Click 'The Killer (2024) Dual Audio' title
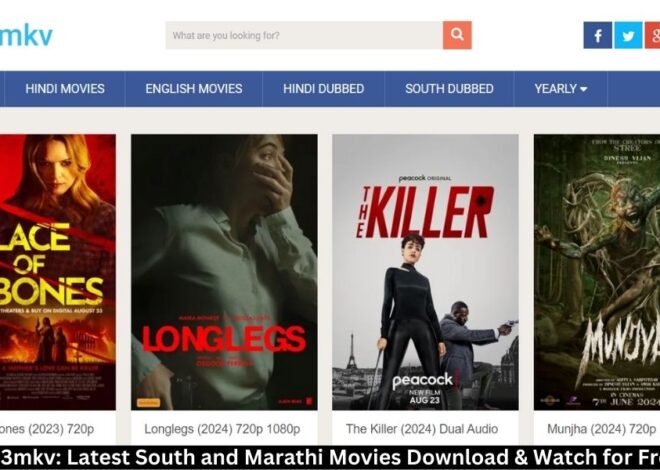 click(422, 429)
